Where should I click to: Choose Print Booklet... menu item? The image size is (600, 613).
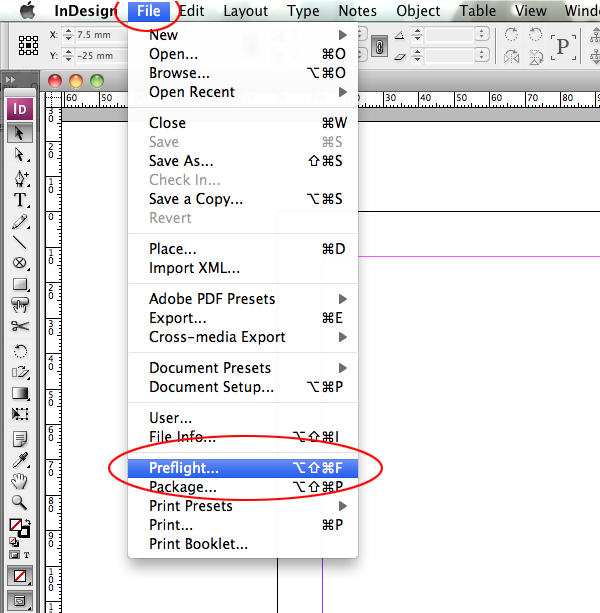(243, 544)
